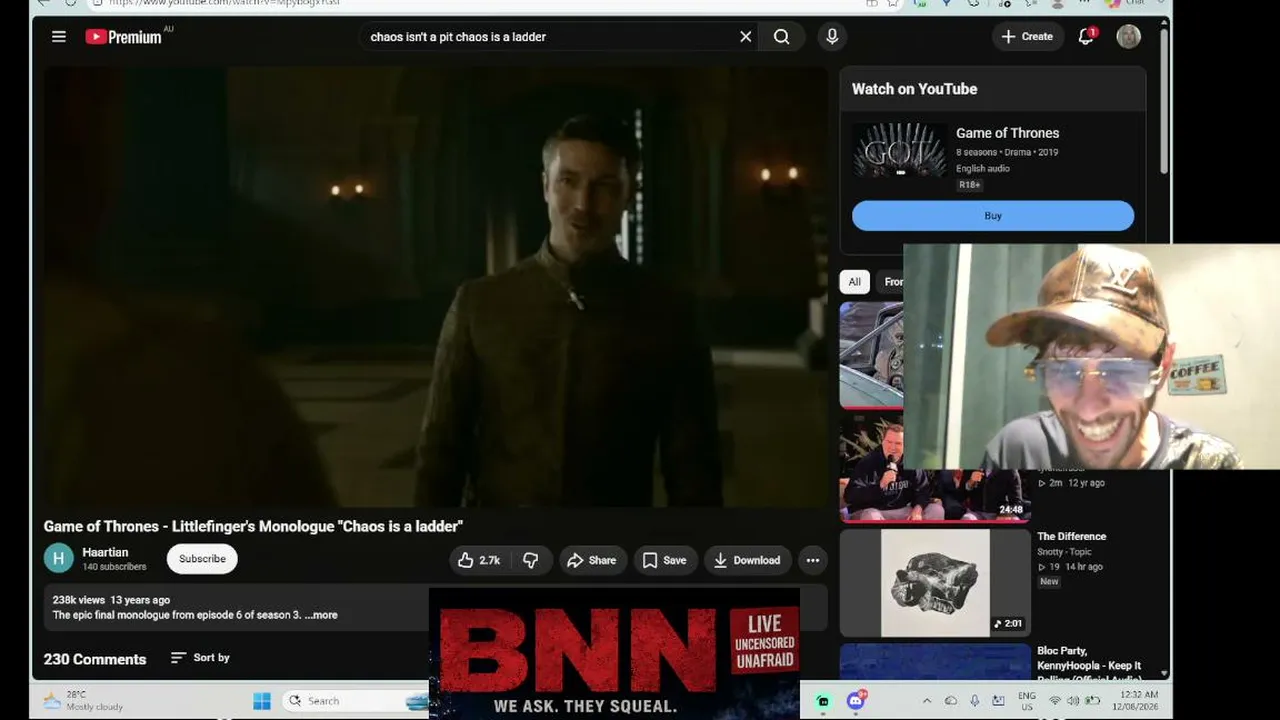Expand description with ...more
This screenshot has height=720, width=1280.
tap(321, 615)
